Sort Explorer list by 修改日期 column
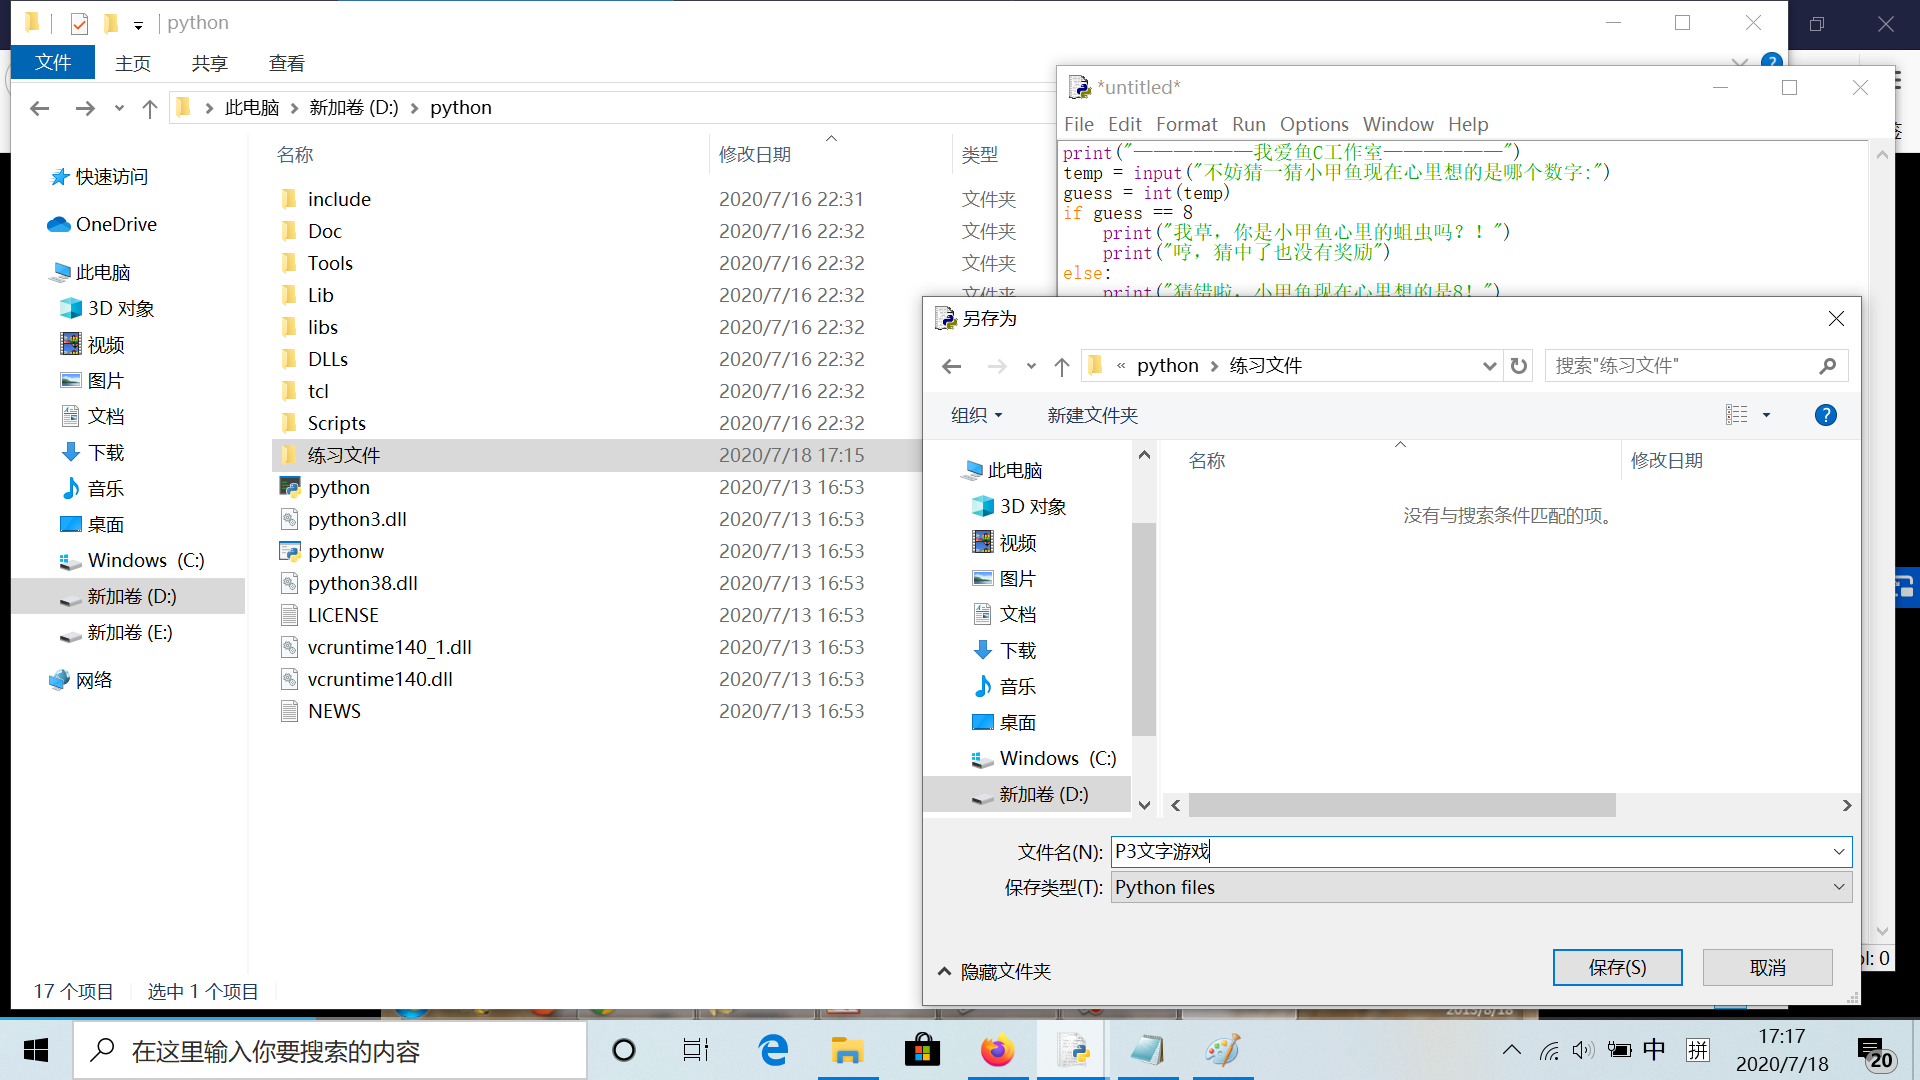1920x1080 pixels. [755, 154]
